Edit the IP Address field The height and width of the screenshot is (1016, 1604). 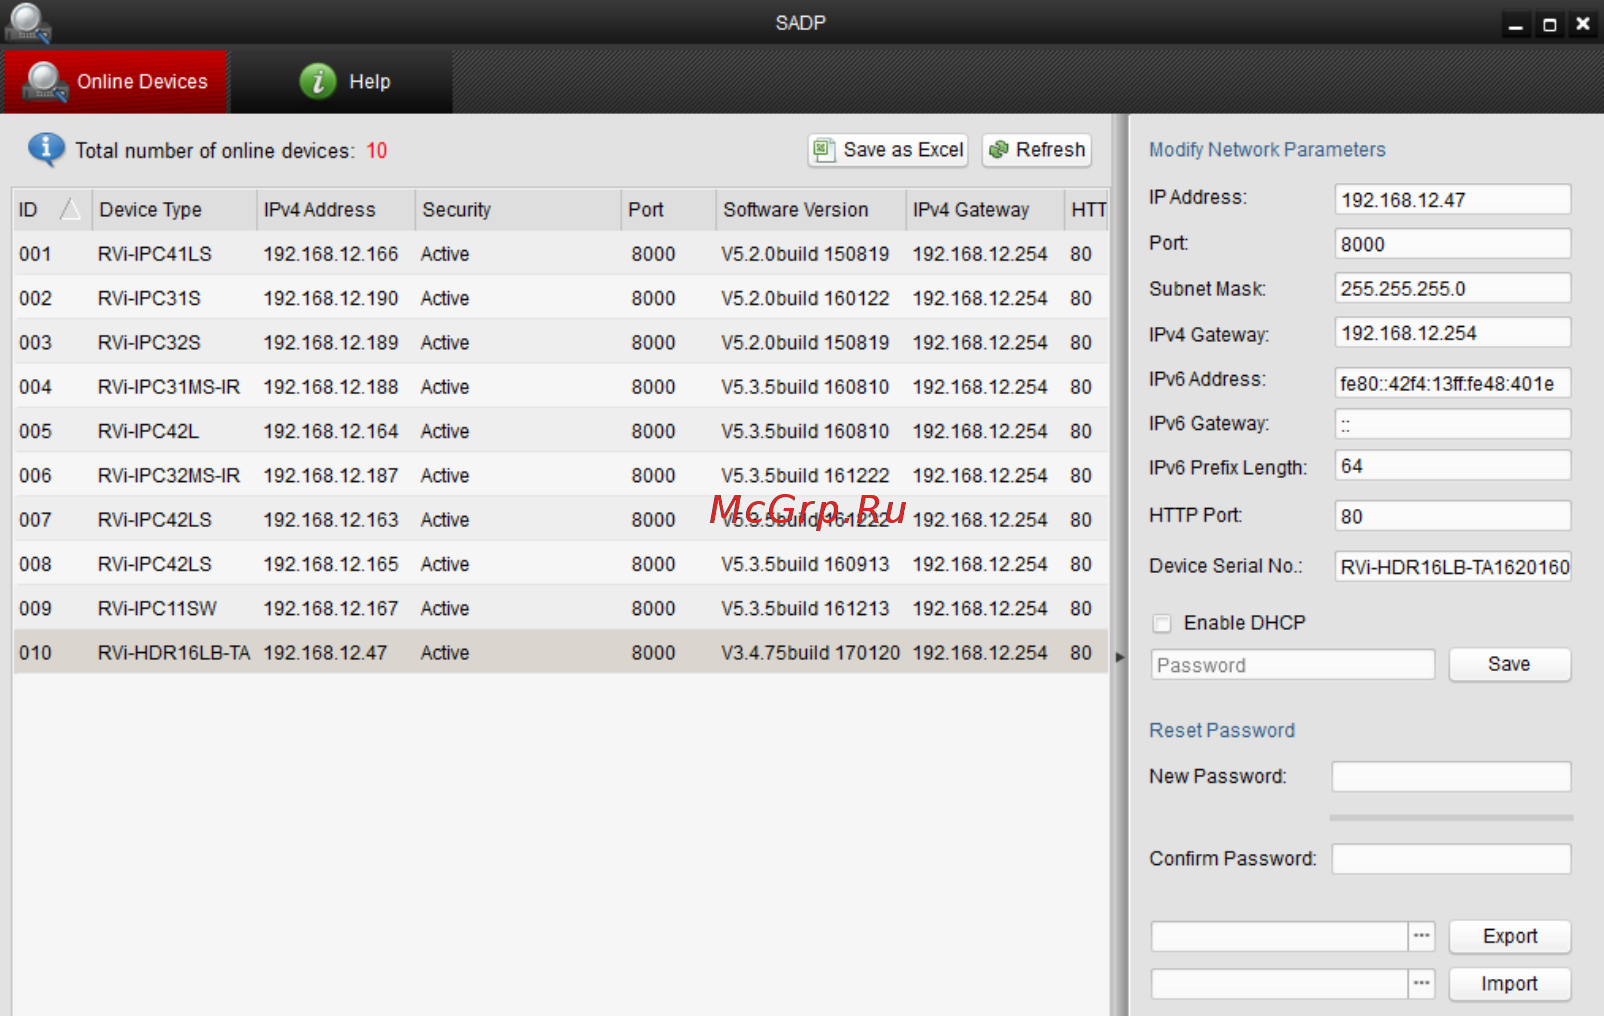coord(1452,199)
